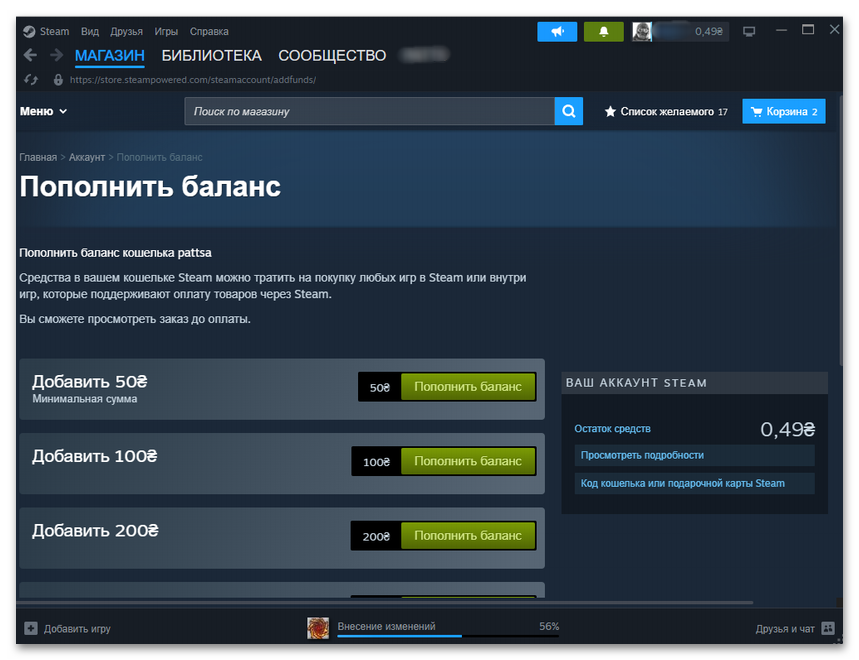Click the Добавить 50₴ heading
The width and height of the screenshot is (859, 660).
89,381
